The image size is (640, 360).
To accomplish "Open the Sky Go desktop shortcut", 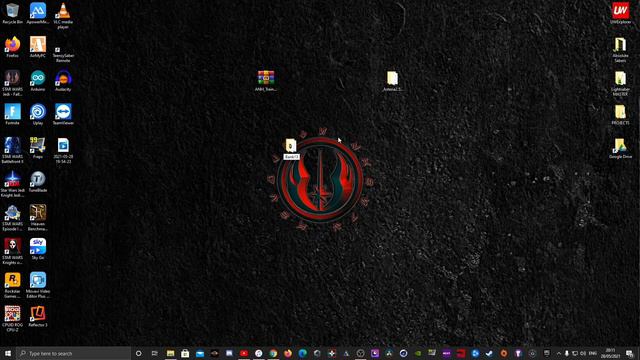I will pos(38,249).
